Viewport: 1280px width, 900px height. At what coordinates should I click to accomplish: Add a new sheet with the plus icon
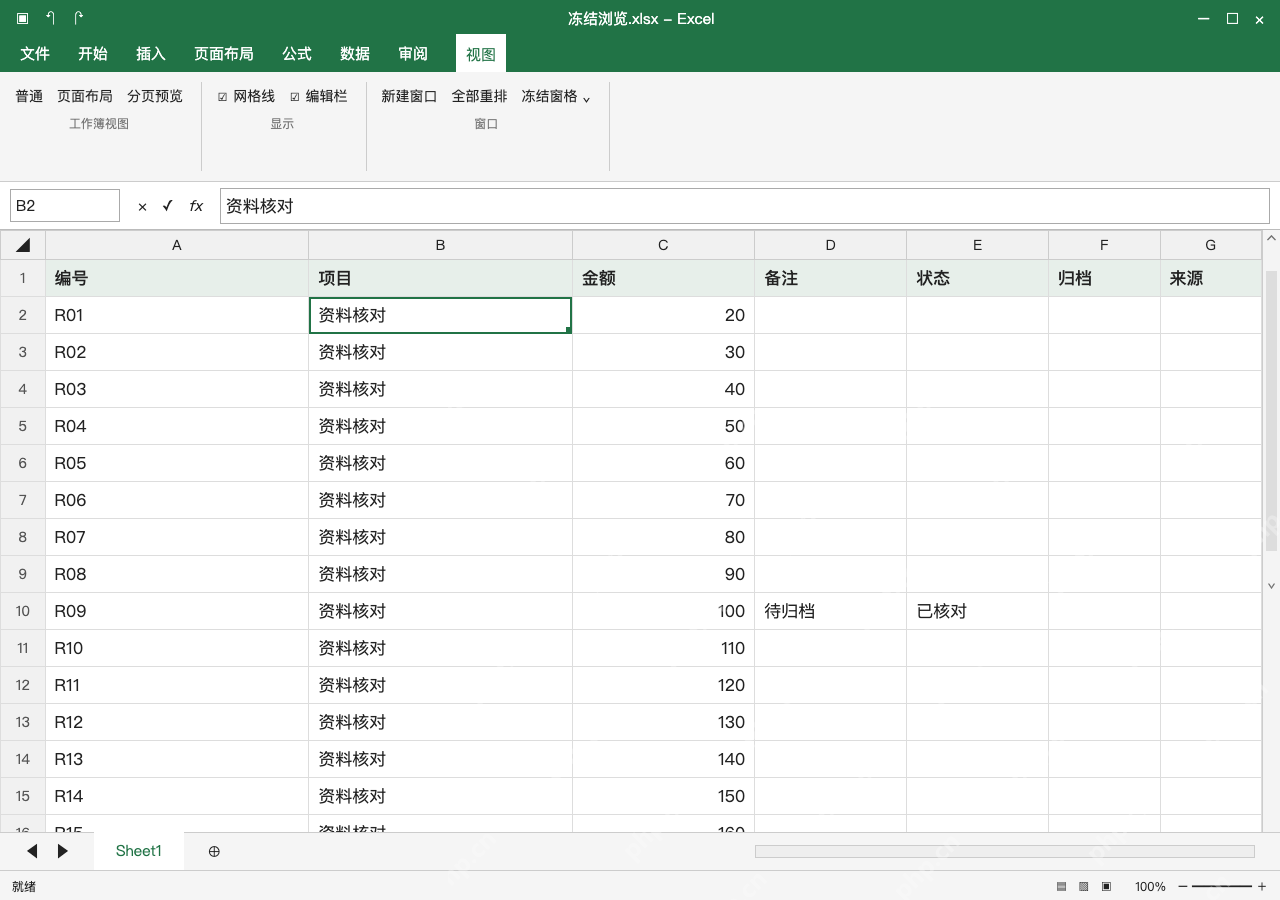[214, 851]
